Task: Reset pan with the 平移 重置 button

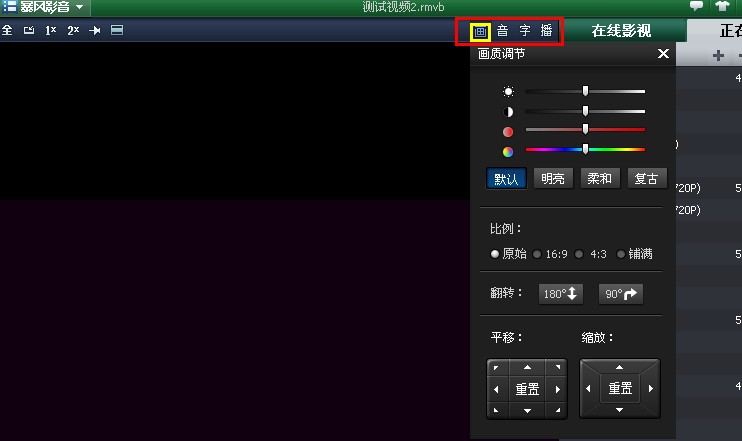Action: click(527, 389)
